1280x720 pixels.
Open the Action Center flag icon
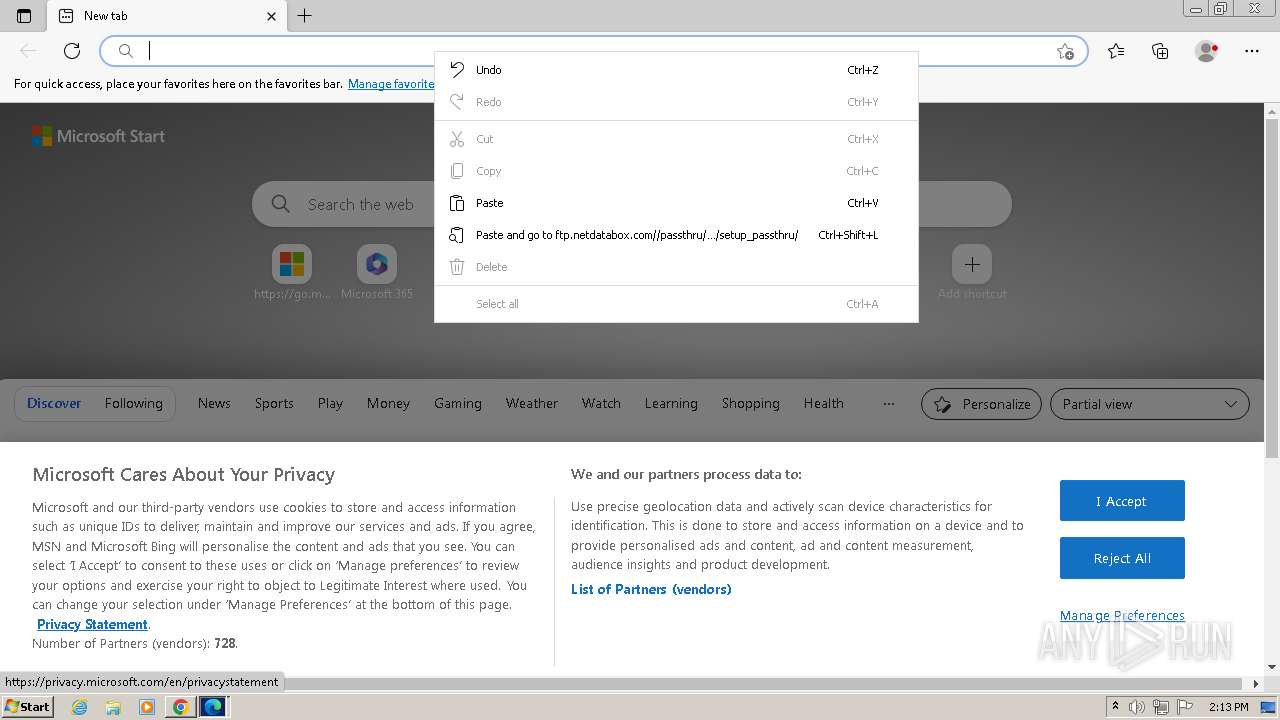click(x=1185, y=707)
